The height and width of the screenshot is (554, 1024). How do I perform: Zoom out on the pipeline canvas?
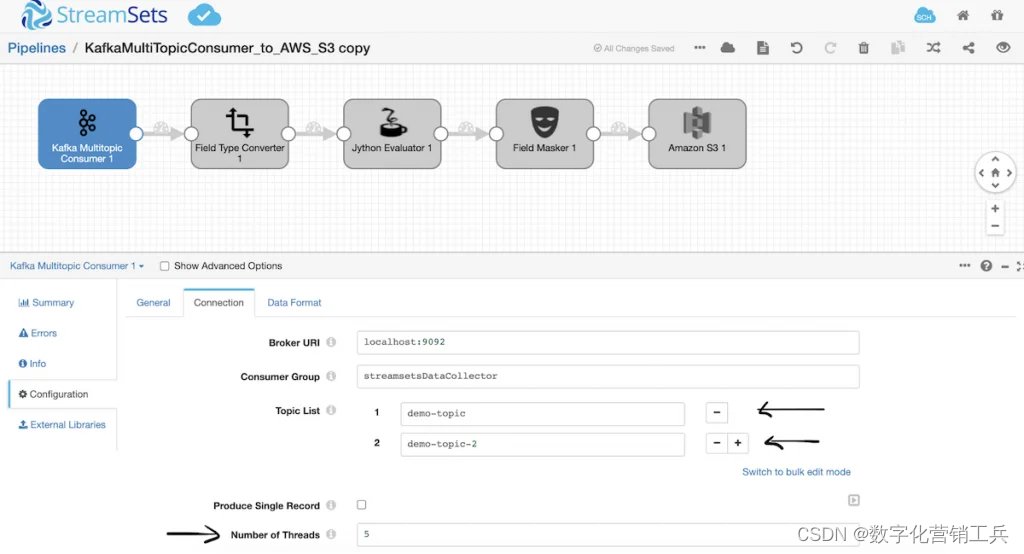tap(995, 226)
